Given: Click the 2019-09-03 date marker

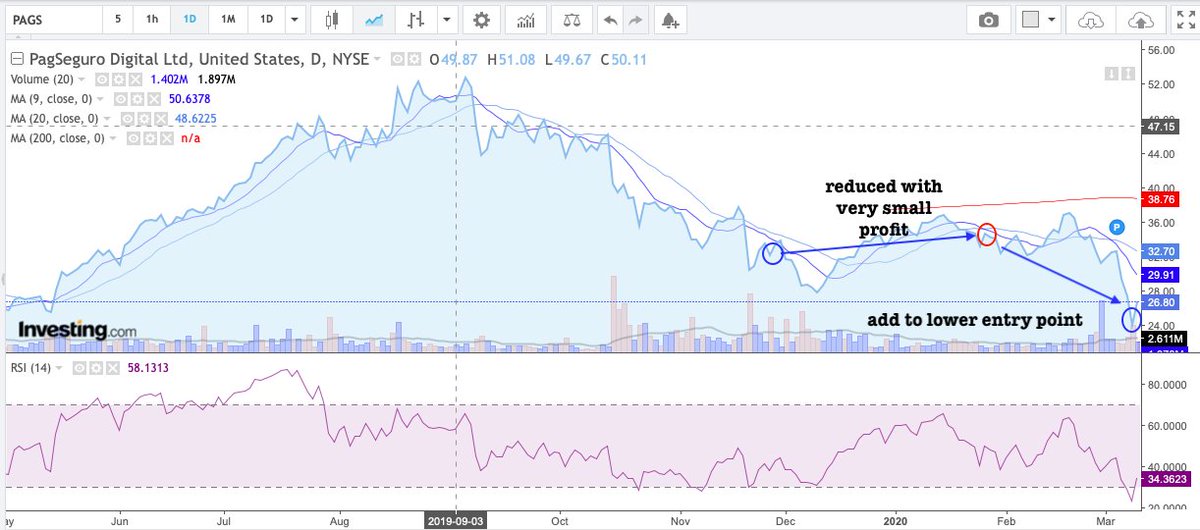Looking at the screenshot, I should [456, 521].
